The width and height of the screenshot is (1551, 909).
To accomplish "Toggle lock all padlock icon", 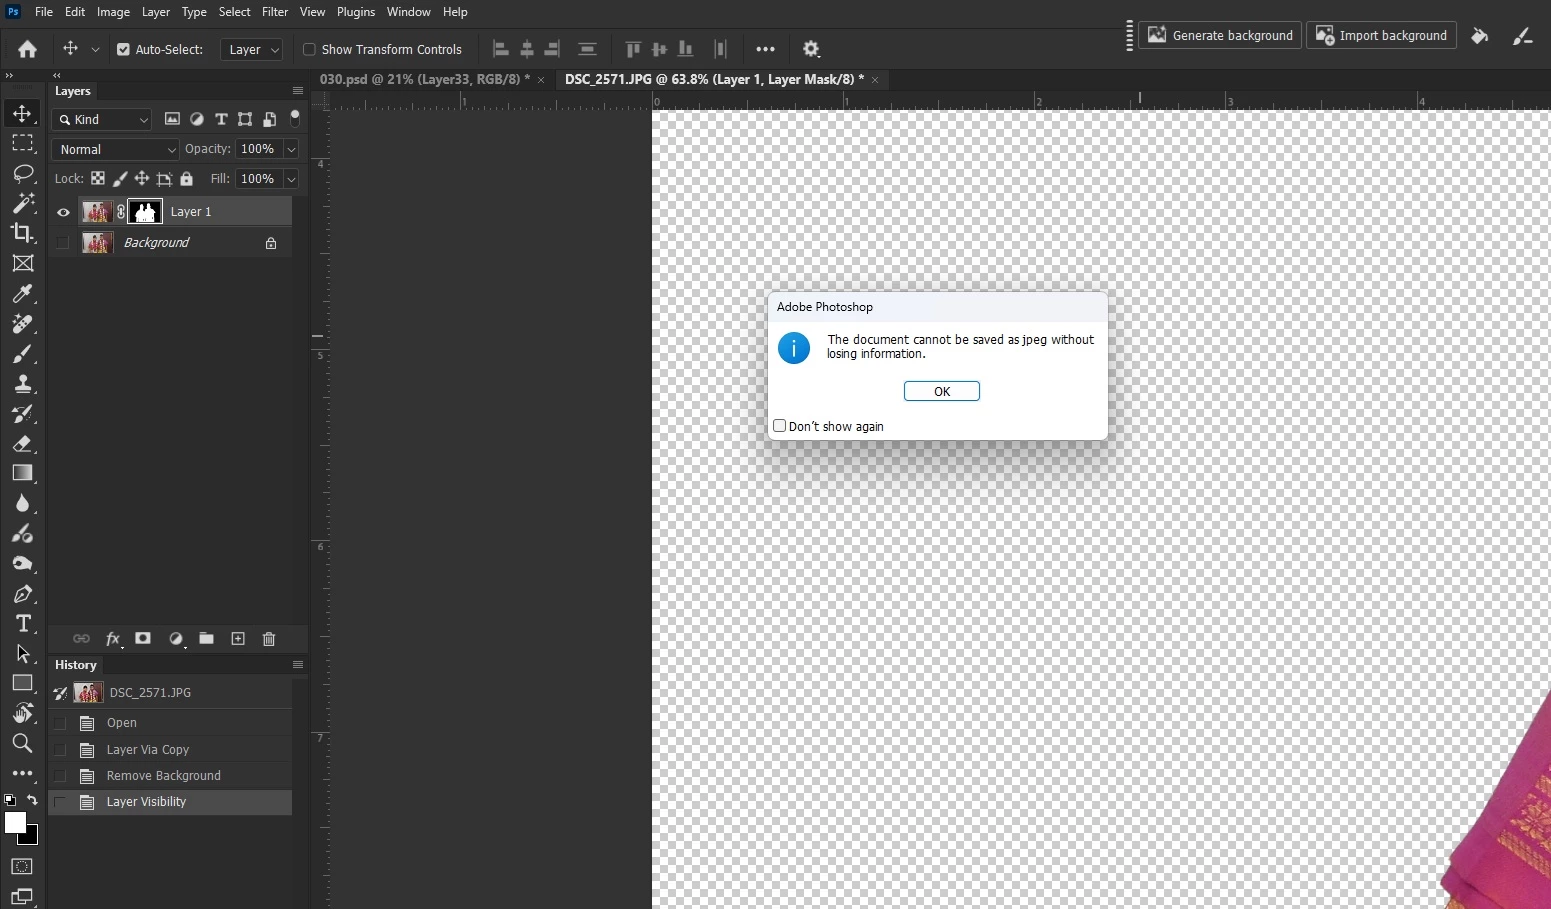I will (x=186, y=179).
